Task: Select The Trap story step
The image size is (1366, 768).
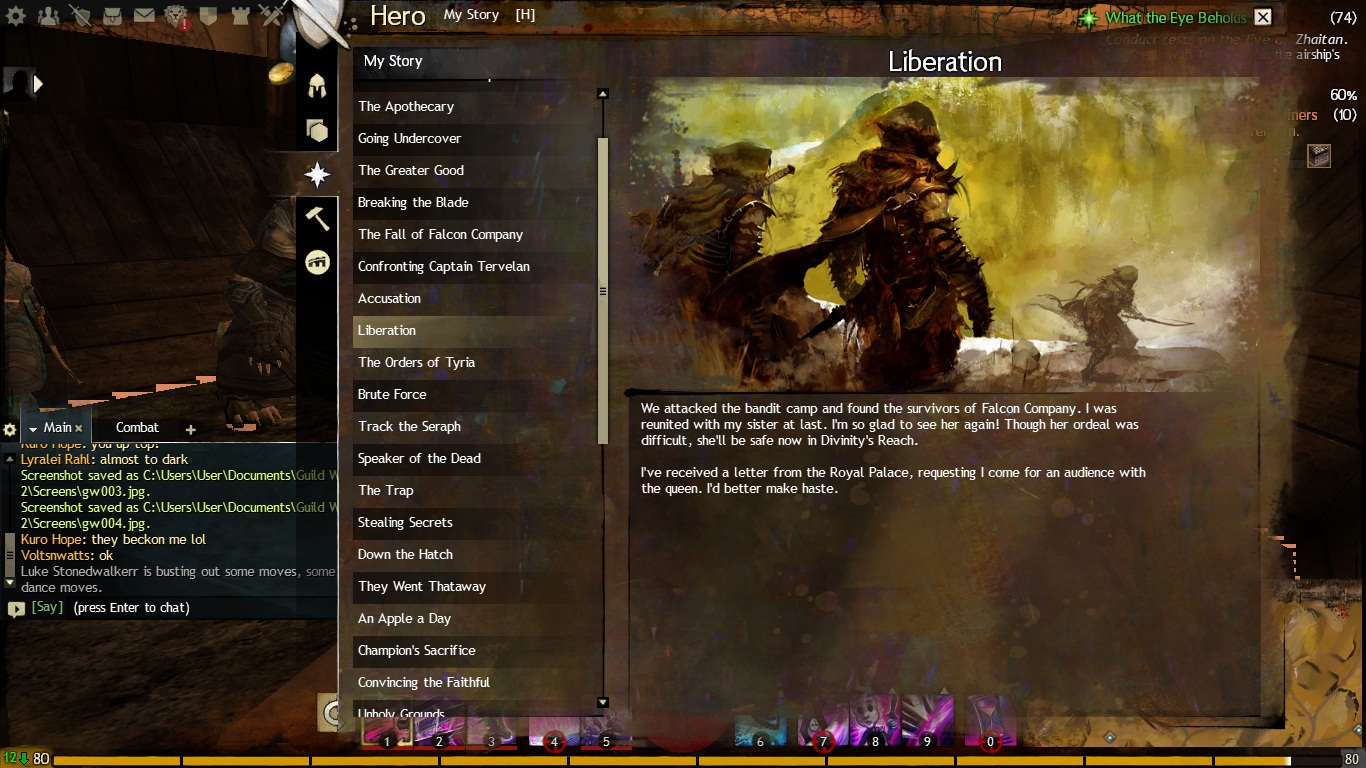Action: click(x=474, y=491)
